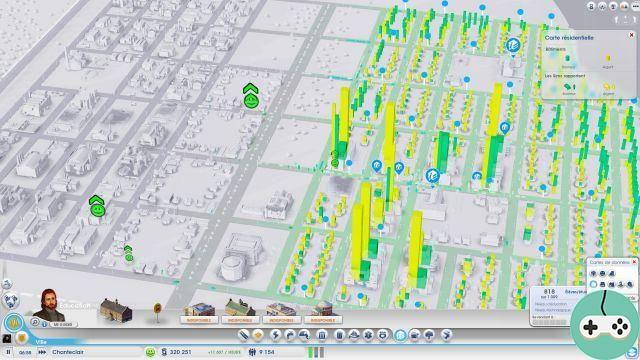Select first data map icon in top row

point(593,273)
